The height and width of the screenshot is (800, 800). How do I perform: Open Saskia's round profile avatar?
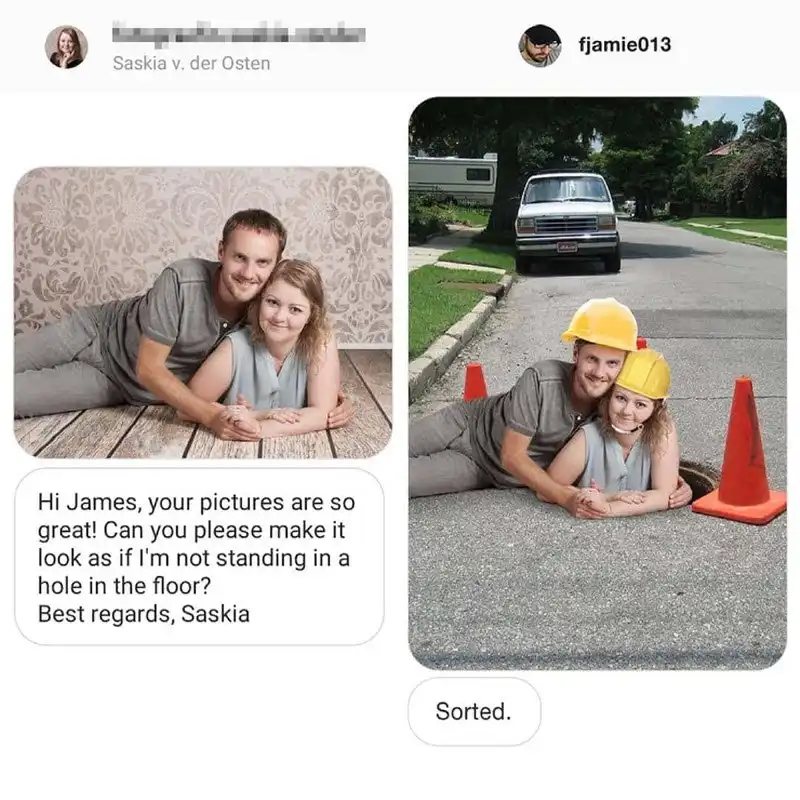[x=66, y=47]
